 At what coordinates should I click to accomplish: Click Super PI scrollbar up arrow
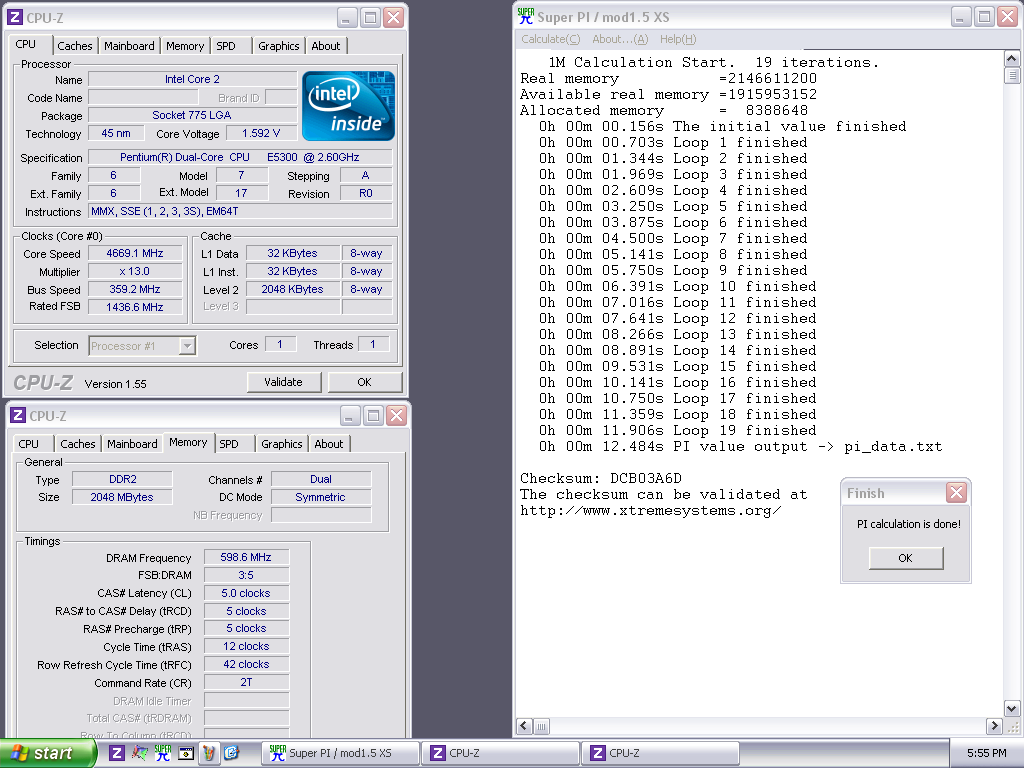click(1011, 59)
